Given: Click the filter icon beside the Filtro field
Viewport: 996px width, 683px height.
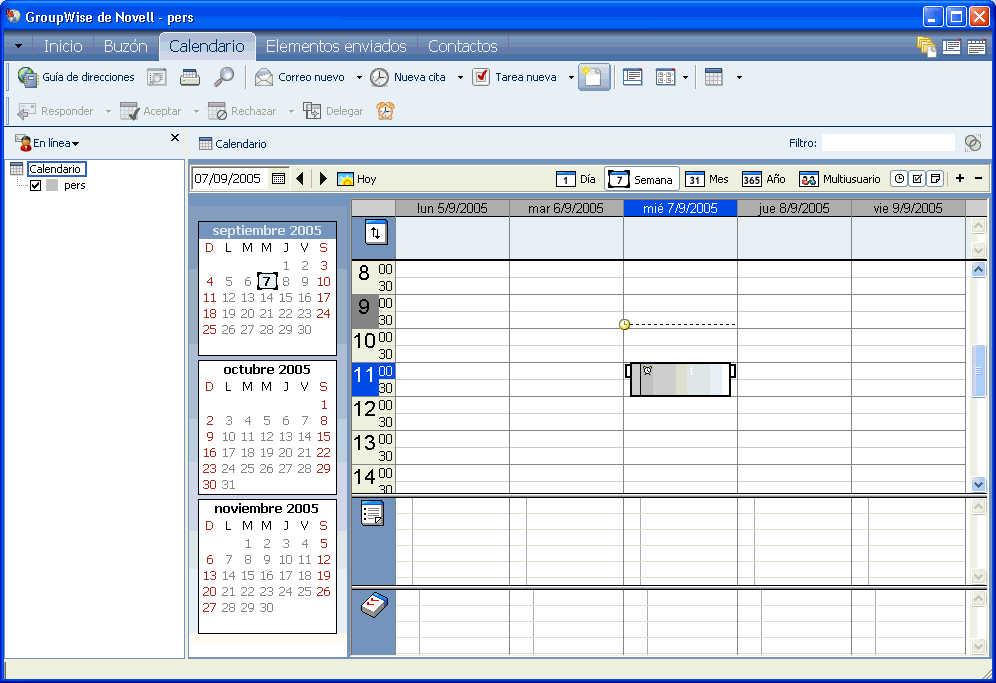Looking at the screenshot, I should pos(972,143).
